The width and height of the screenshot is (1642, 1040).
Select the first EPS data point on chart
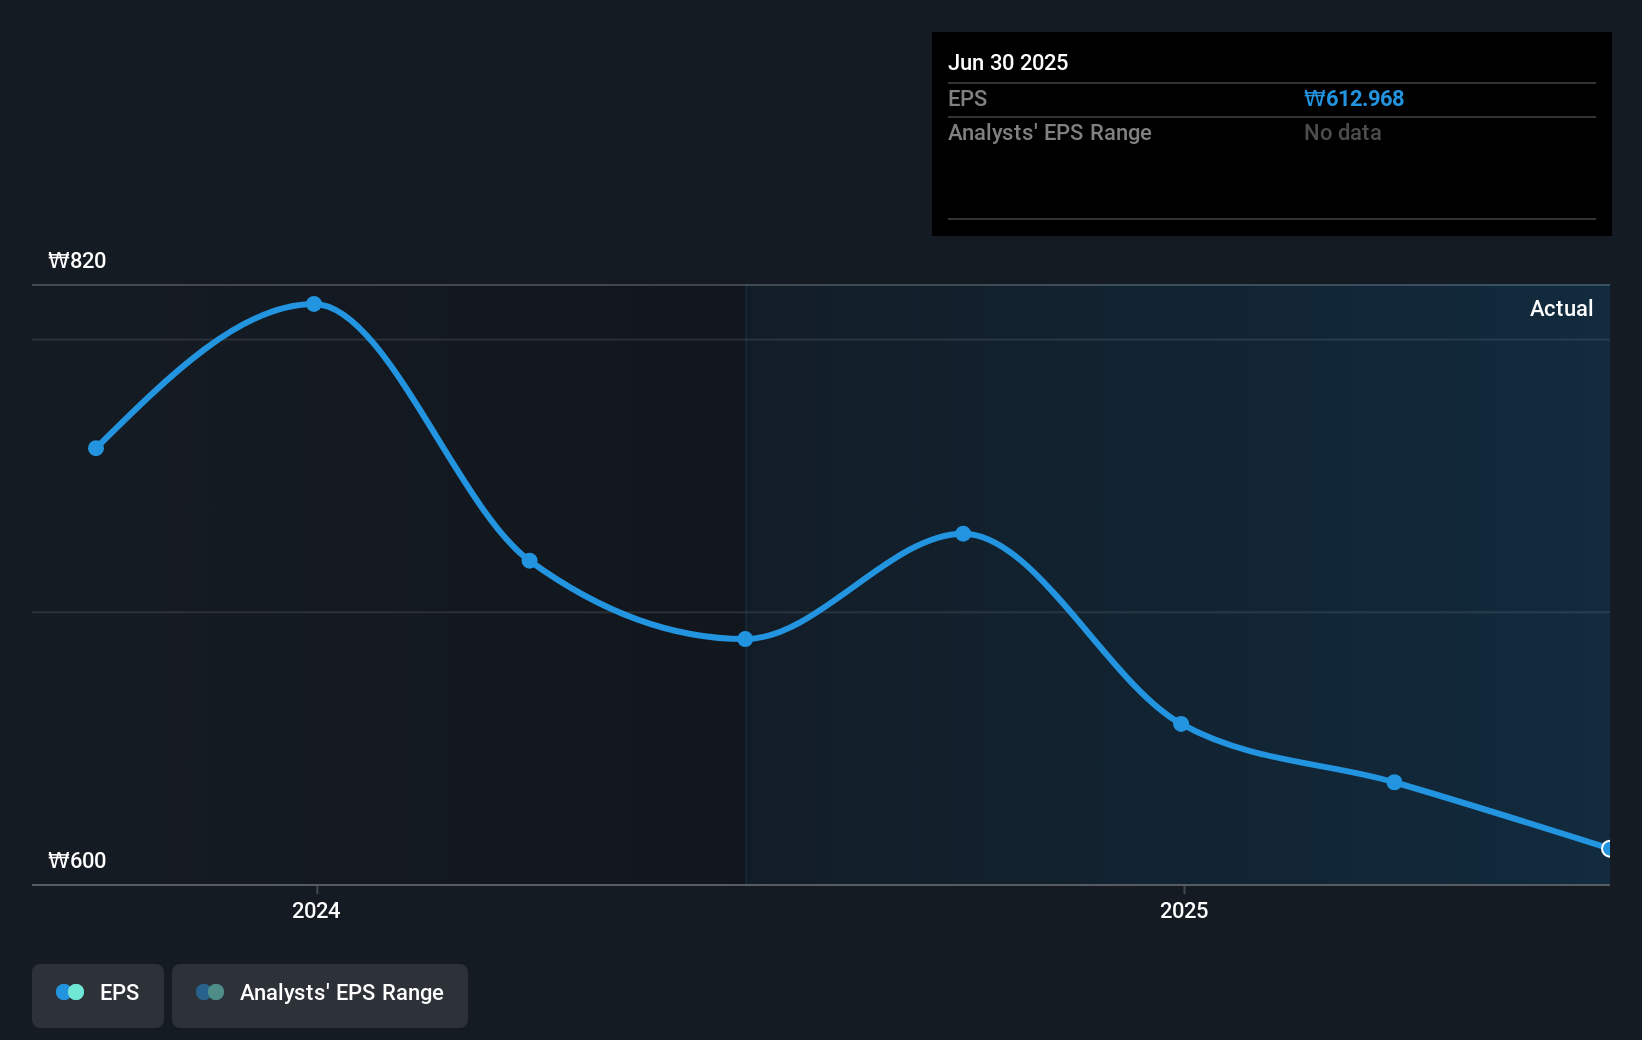click(x=95, y=448)
